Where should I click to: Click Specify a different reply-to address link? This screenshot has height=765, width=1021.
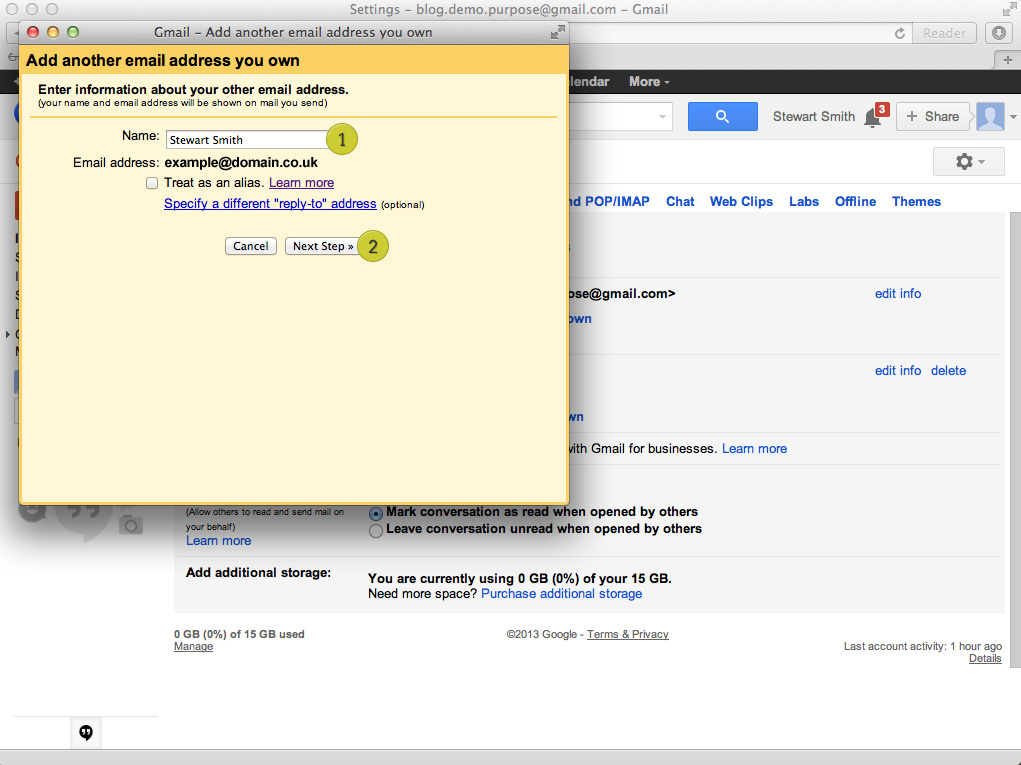(x=270, y=204)
